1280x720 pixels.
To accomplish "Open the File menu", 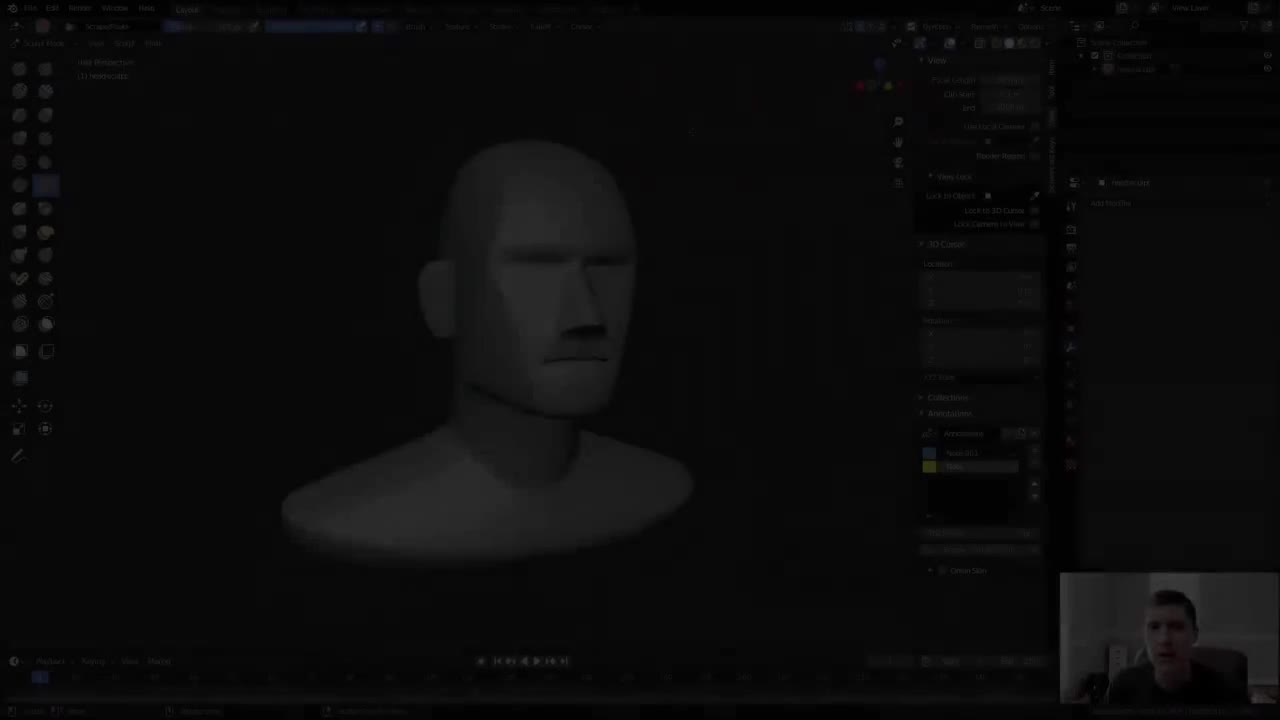I will point(30,8).
